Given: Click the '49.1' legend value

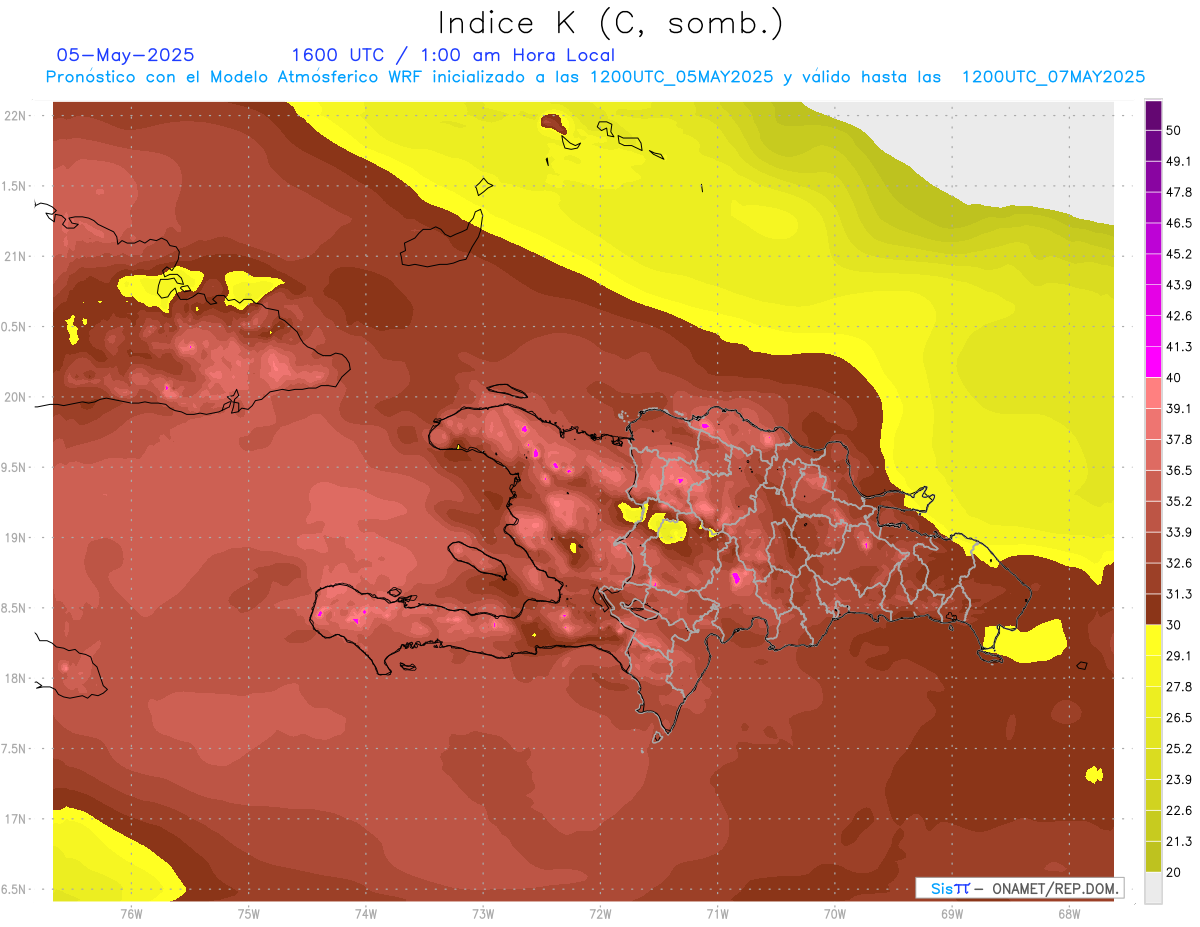Looking at the screenshot, I should coord(1178,162).
